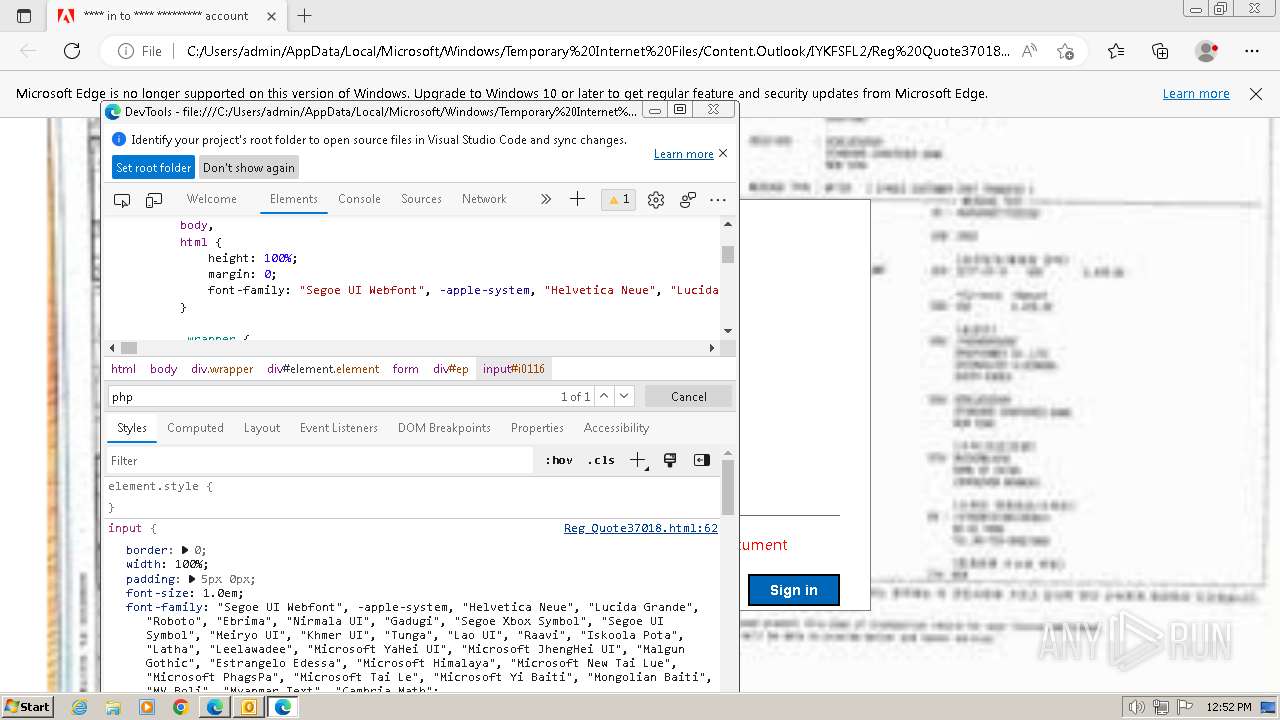The image size is (1280, 720).
Task: Select div#element.element breadcrumb item
Action: click(x=323, y=369)
